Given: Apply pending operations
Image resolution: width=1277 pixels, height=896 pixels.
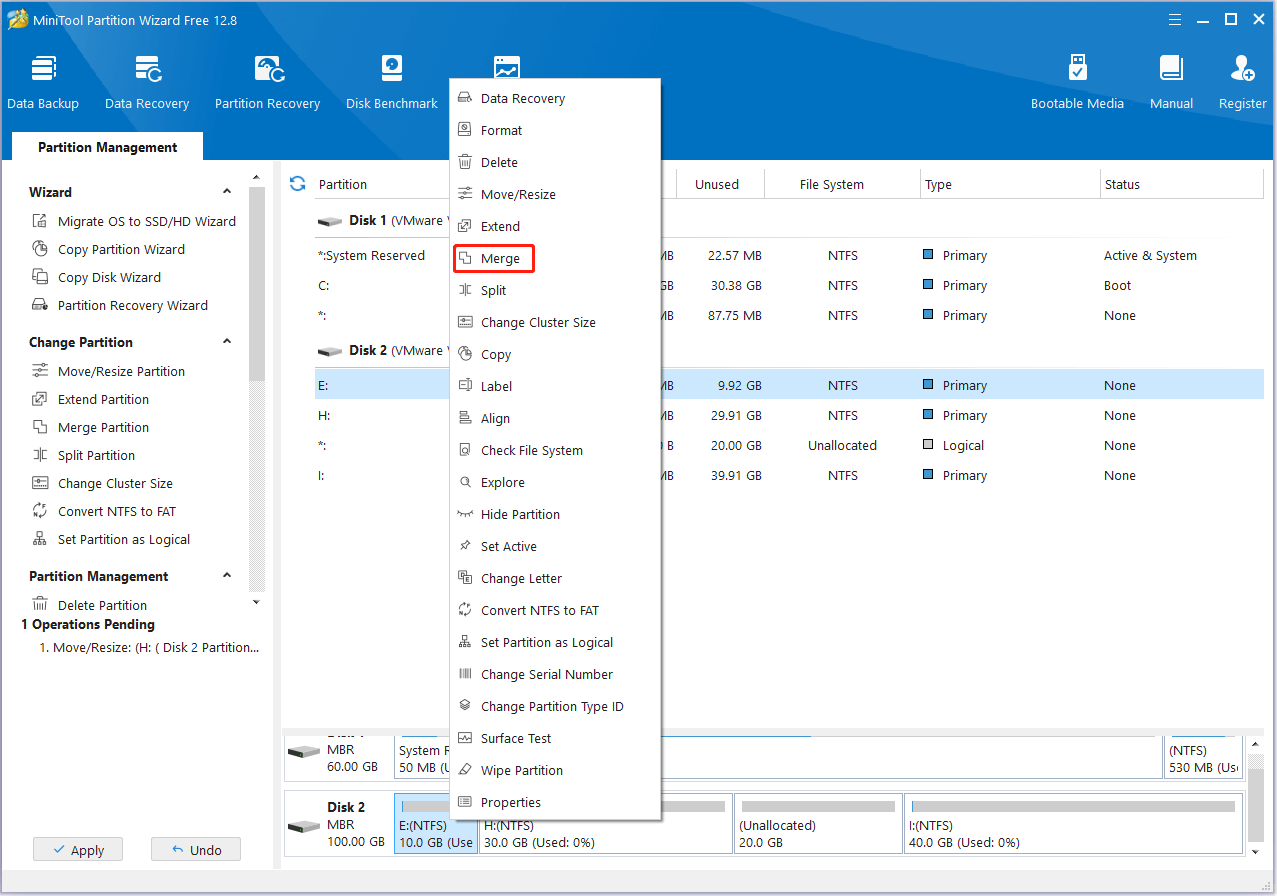Looking at the screenshot, I should click(x=77, y=850).
